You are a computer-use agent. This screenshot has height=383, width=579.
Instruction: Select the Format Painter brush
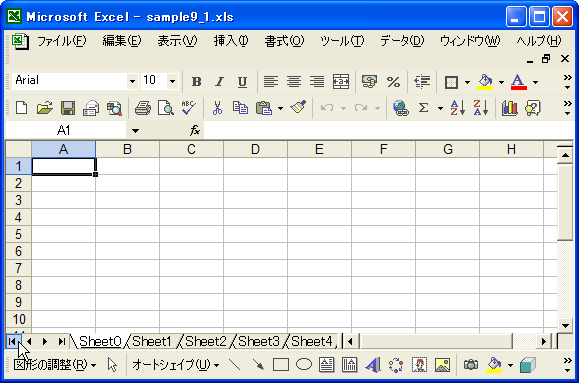[x=298, y=108]
